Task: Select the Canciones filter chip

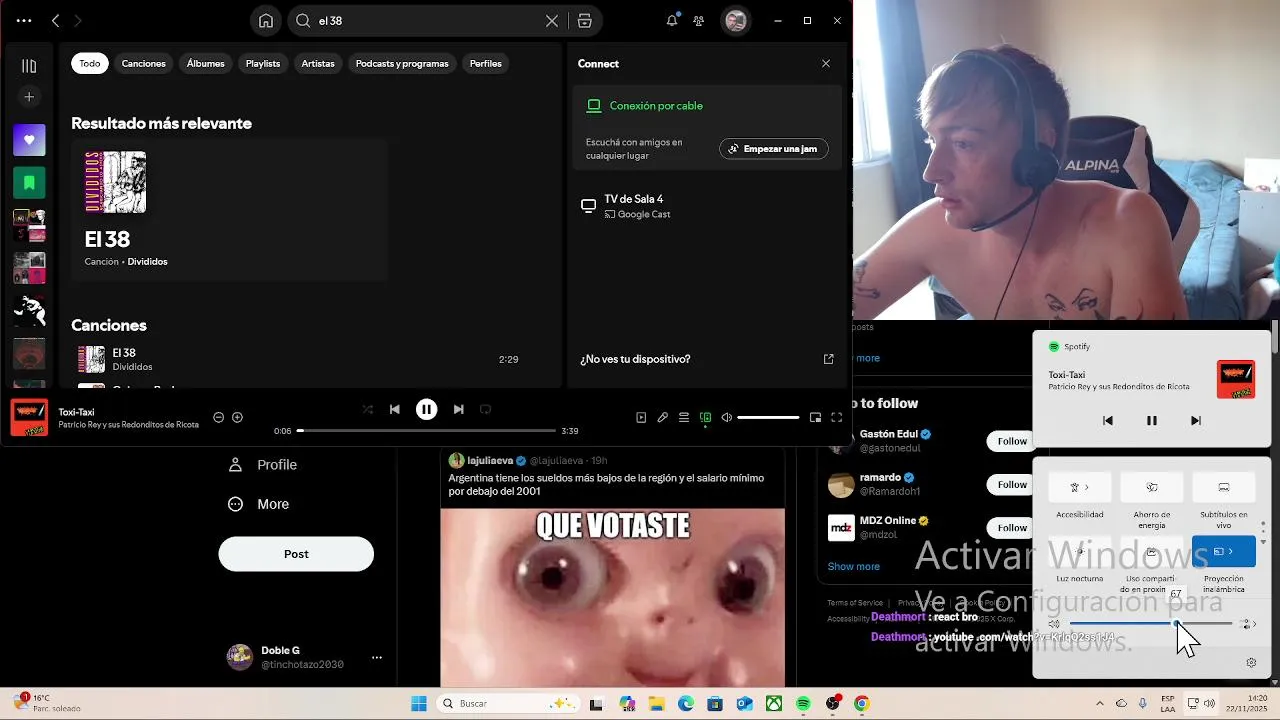Action: 144,63
